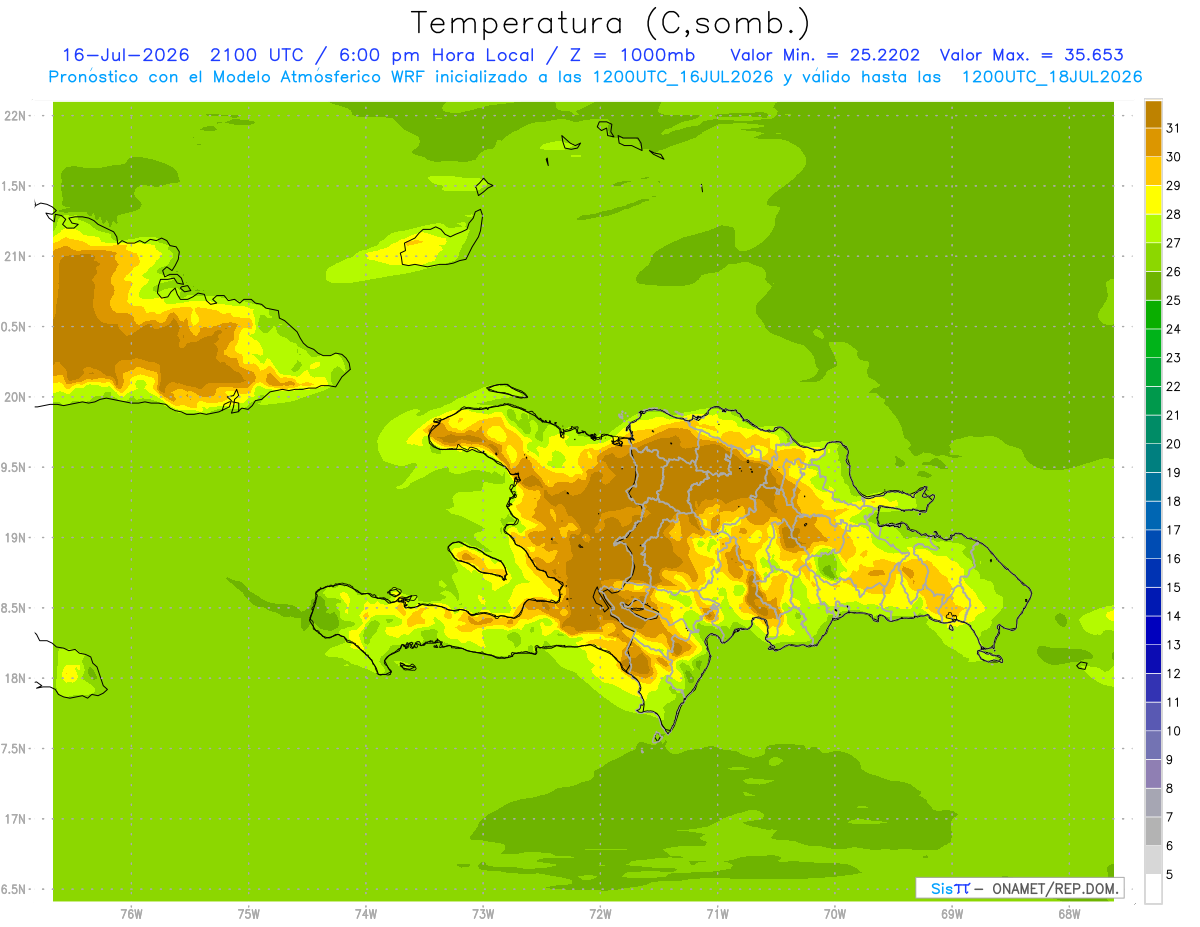Screen dimensions: 1200x927
Task: Click the colorbar swatch between 15 and 16
Action: coord(1153,573)
